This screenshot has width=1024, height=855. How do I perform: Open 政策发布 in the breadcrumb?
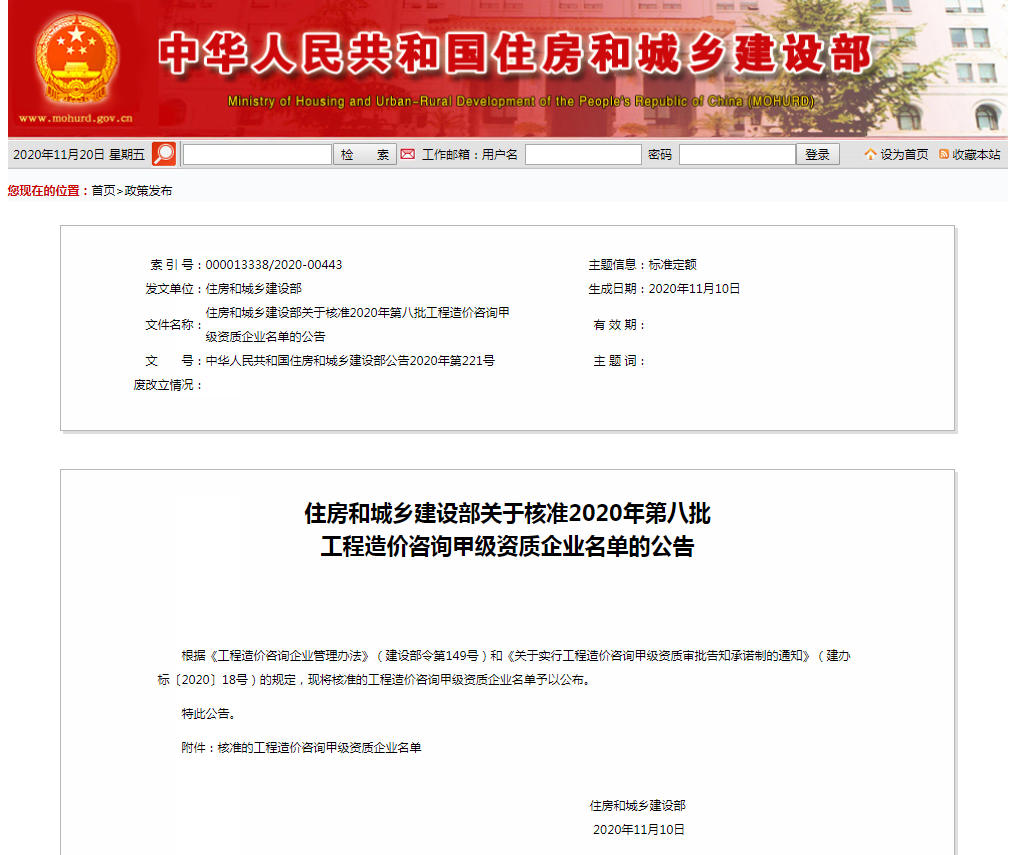[148, 191]
